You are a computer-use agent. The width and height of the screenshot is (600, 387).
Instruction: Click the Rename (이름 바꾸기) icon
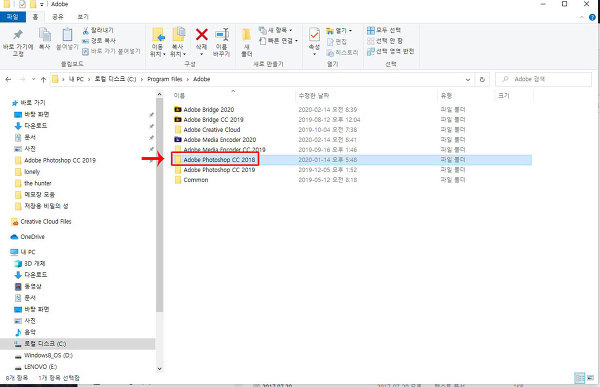point(222,35)
